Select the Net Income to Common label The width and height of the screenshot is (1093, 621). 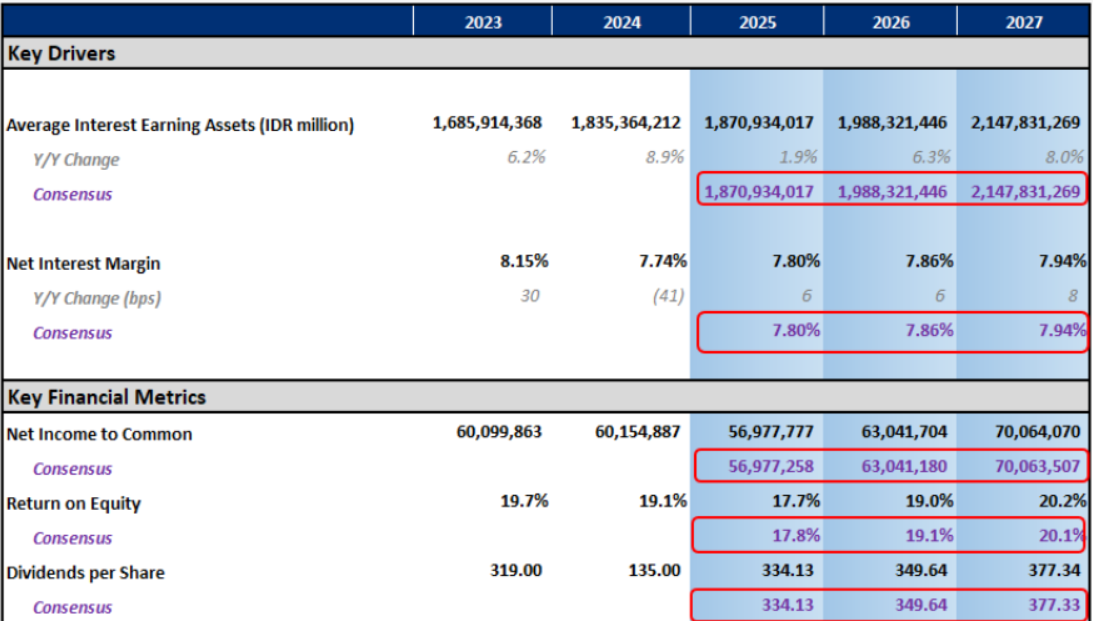(99, 434)
